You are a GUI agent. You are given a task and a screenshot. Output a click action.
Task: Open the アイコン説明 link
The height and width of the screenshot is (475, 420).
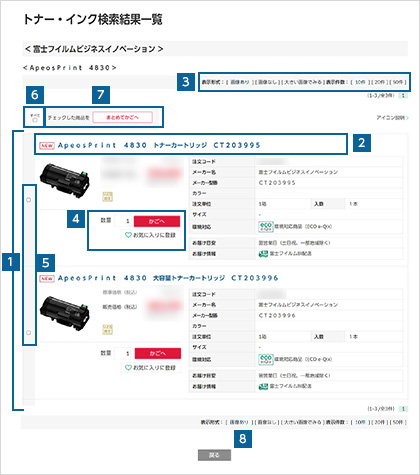[392, 118]
